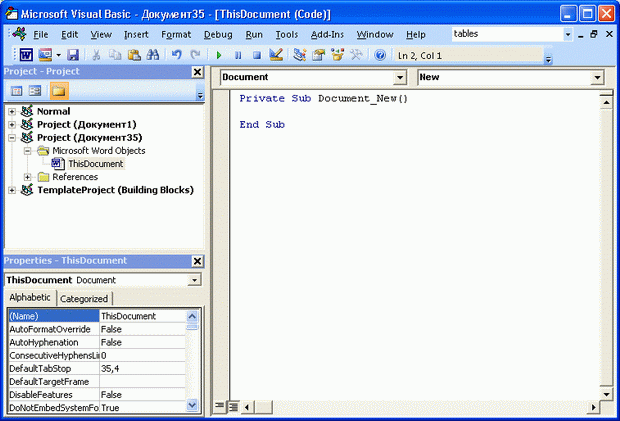This screenshot has height=421, width=620.
Task: Open Visual Basic Help icon
Action: pos(380,55)
